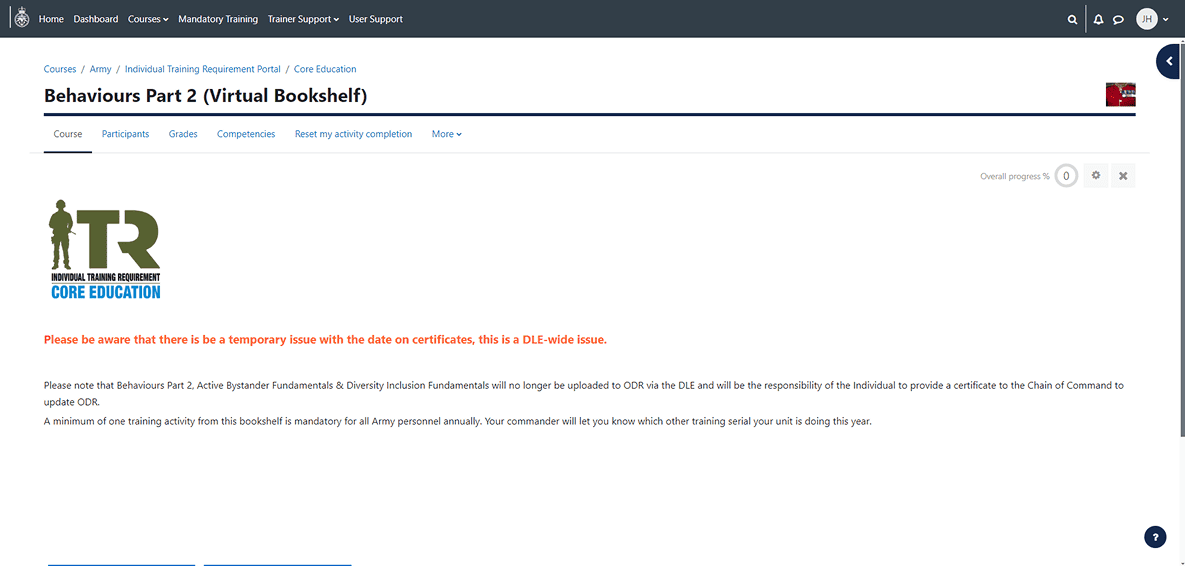The height and width of the screenshot is (566, 1185).
Task: Expand the More tab dropdown
Action: tap(446, 134)
